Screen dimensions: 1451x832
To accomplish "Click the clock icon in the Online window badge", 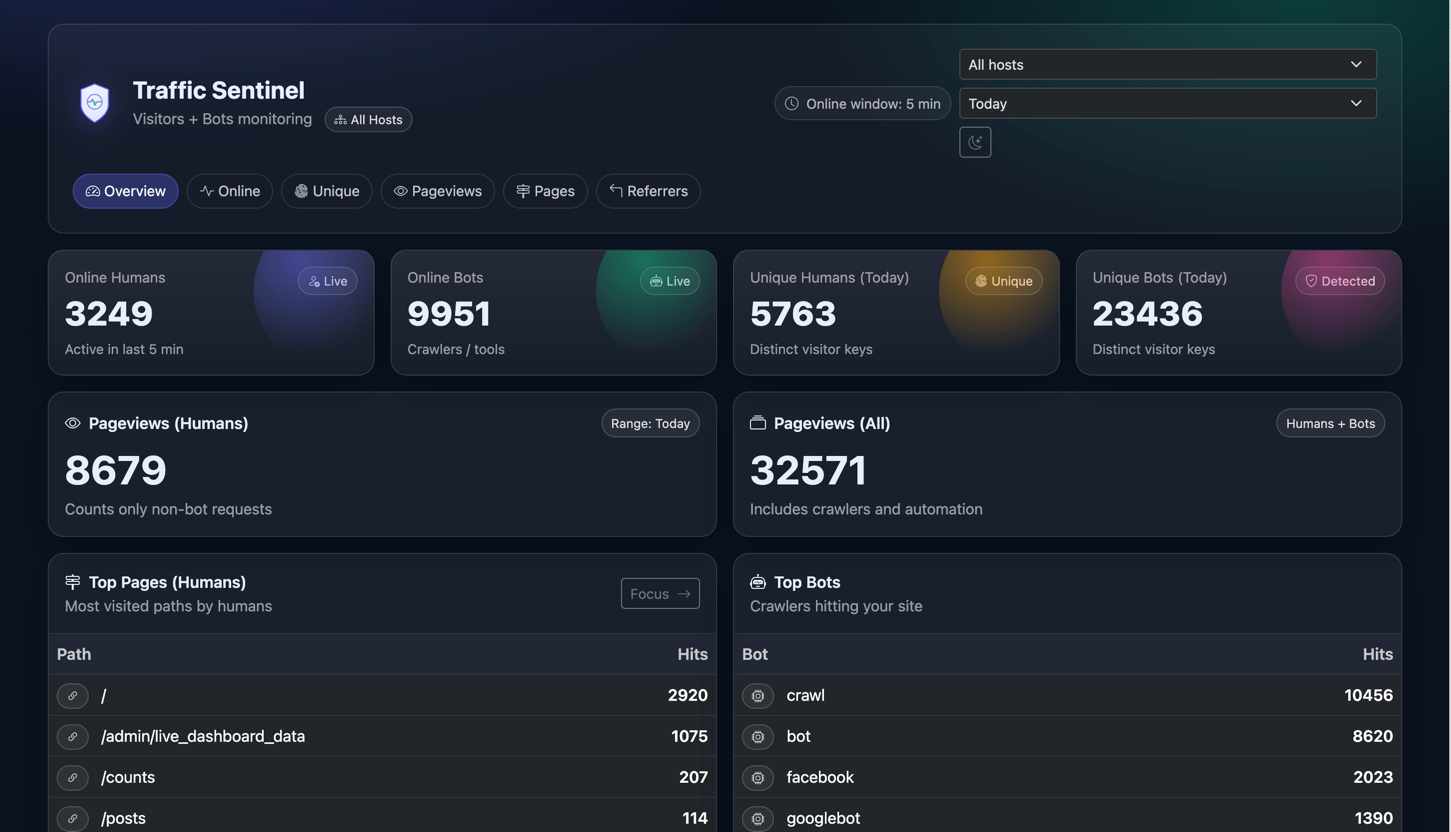I will (x=791, y=103).
